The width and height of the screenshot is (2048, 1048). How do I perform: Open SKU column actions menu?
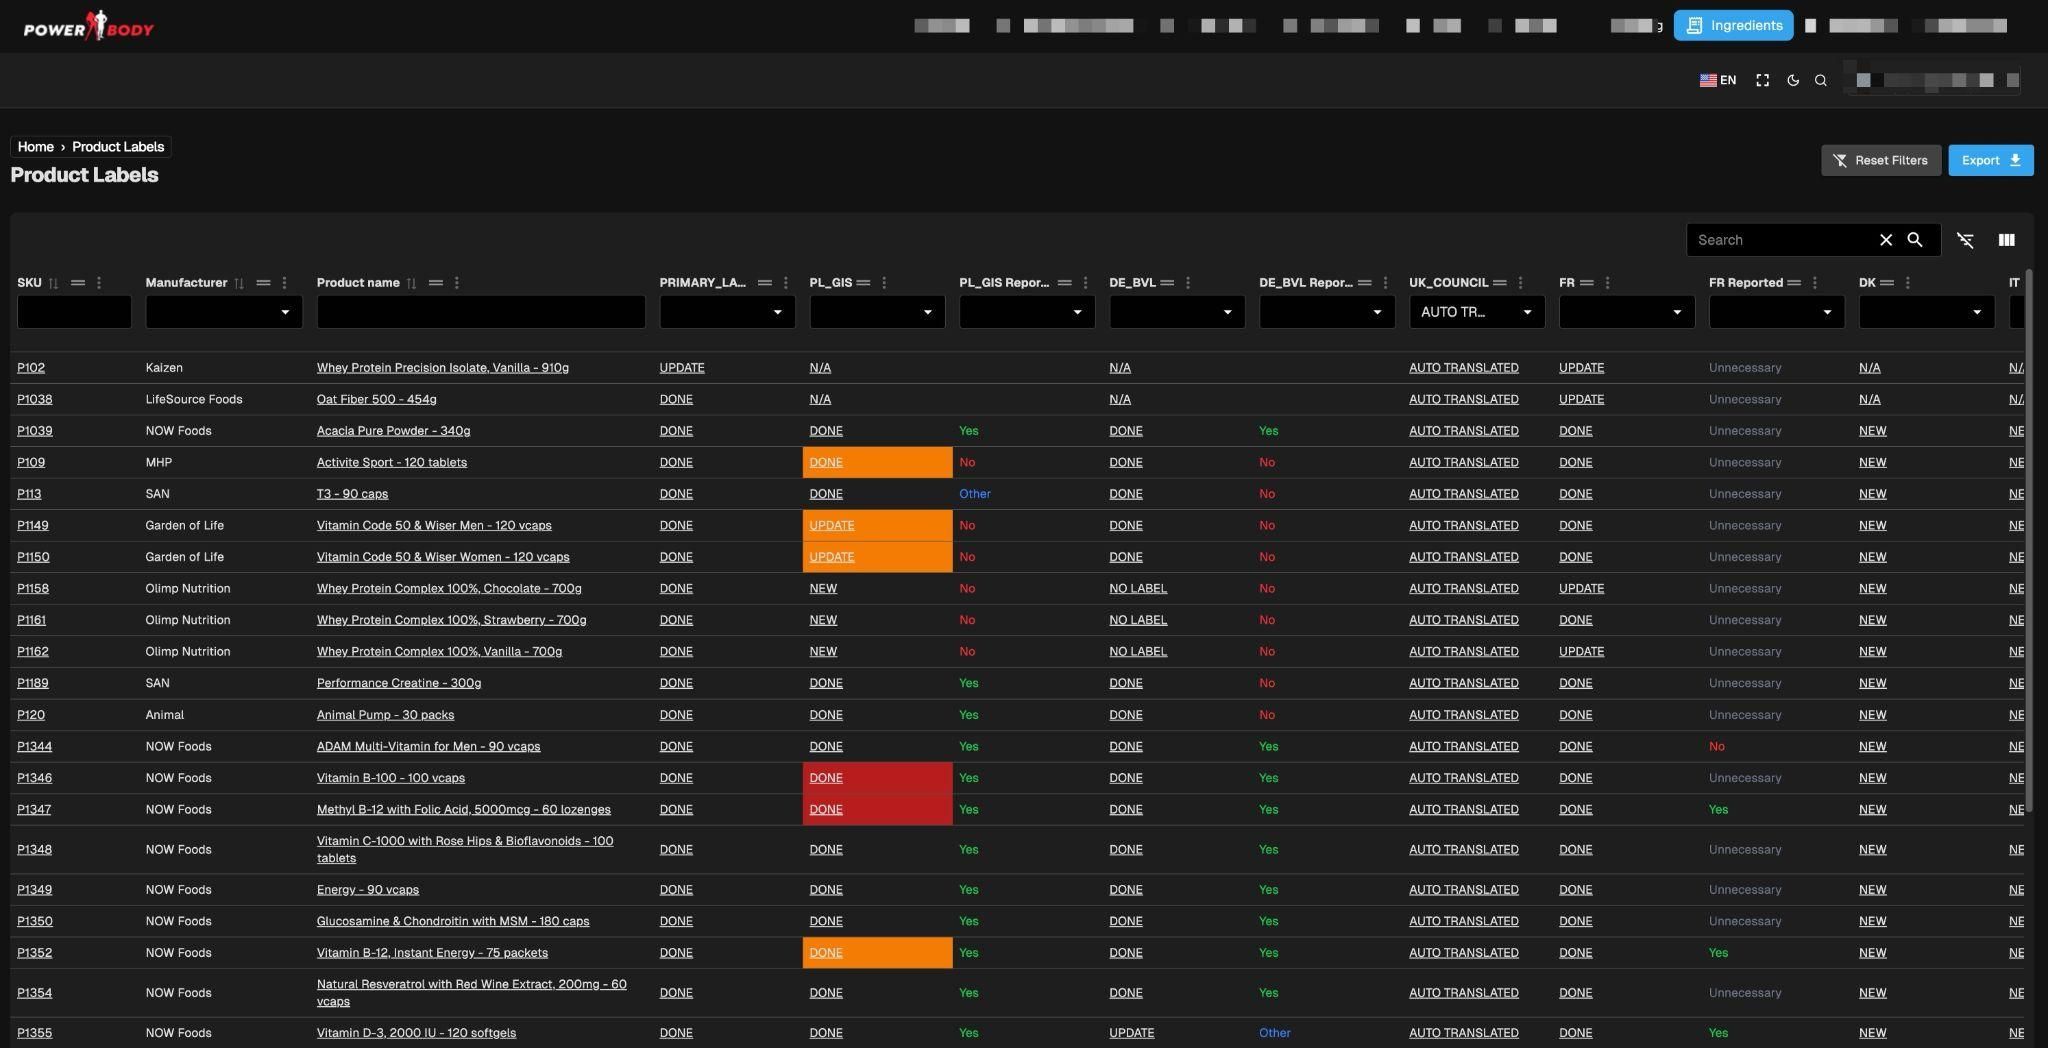coord(99,283)
